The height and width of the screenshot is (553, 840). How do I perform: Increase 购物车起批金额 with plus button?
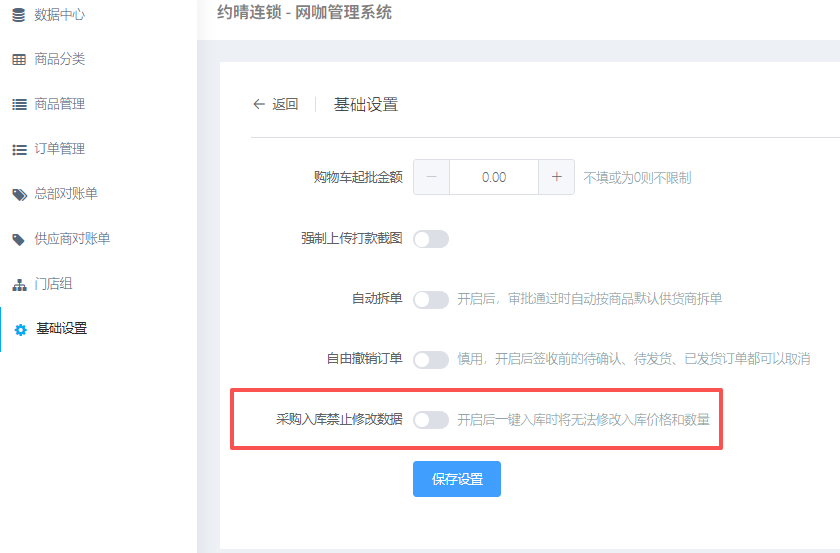[x=557, y=177]
